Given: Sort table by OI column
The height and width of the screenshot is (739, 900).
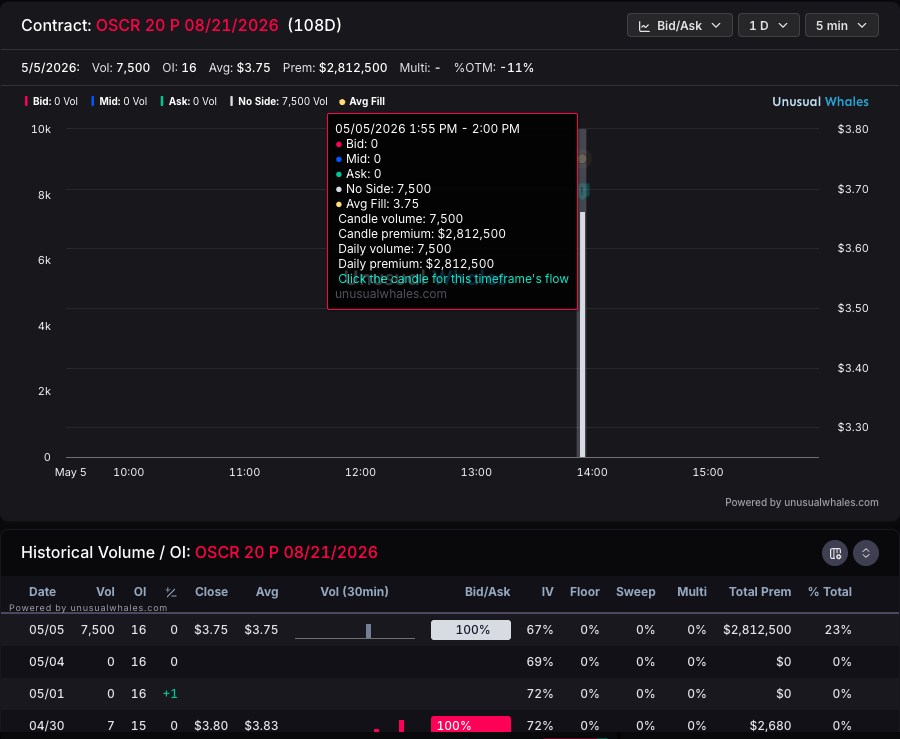Looking at the screenshot, I should (140, 592).
